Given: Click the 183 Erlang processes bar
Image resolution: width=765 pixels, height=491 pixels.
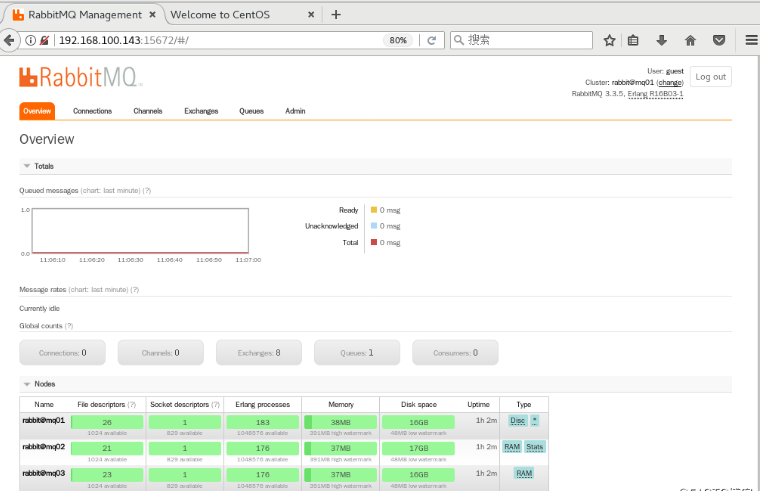Looking at the screenshot, I should [262, 422].
